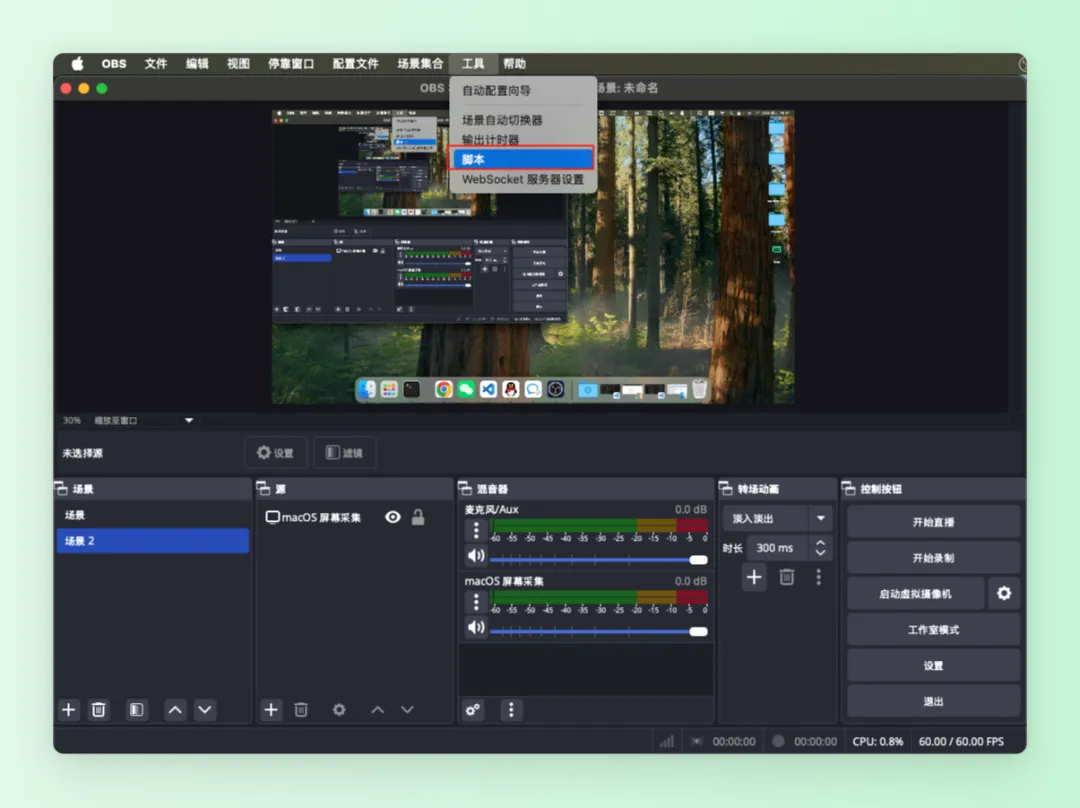This screenshot has height=808, width=1080.
Task: Add a new source with plus icon
Action: [x=271, y=709]
